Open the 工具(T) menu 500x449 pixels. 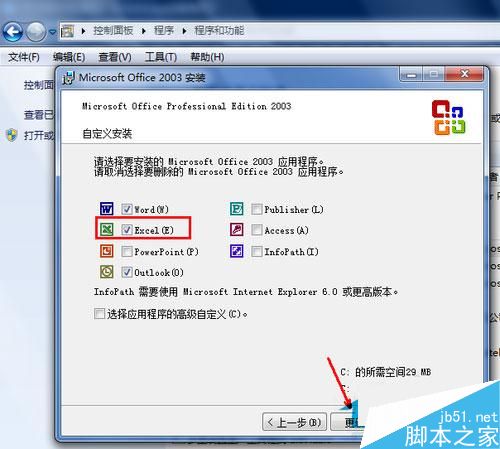click(161, 57)
